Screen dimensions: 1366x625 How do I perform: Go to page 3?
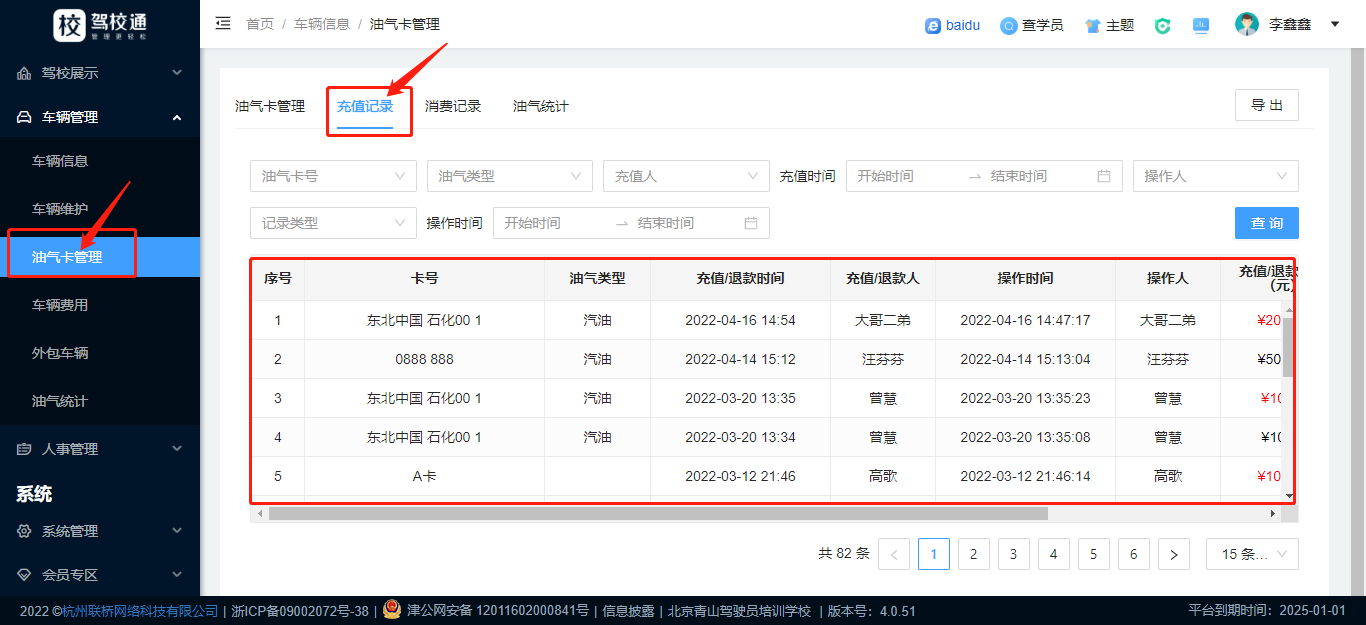(1014, 554)
